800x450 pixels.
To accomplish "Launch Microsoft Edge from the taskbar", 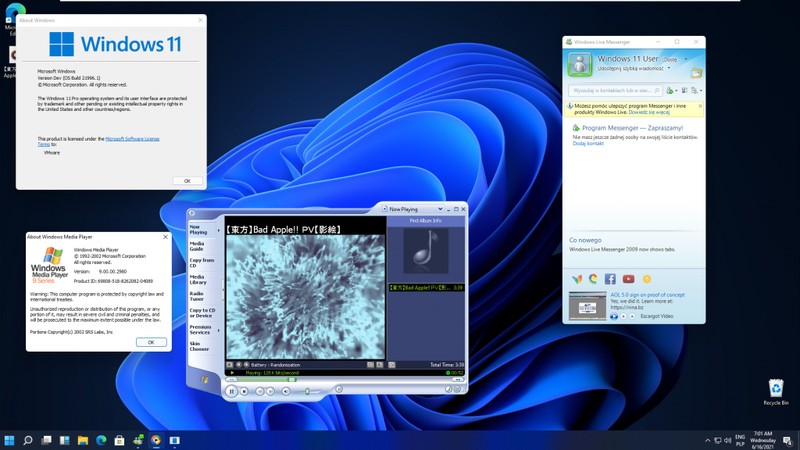I will (x=101, y=440).
